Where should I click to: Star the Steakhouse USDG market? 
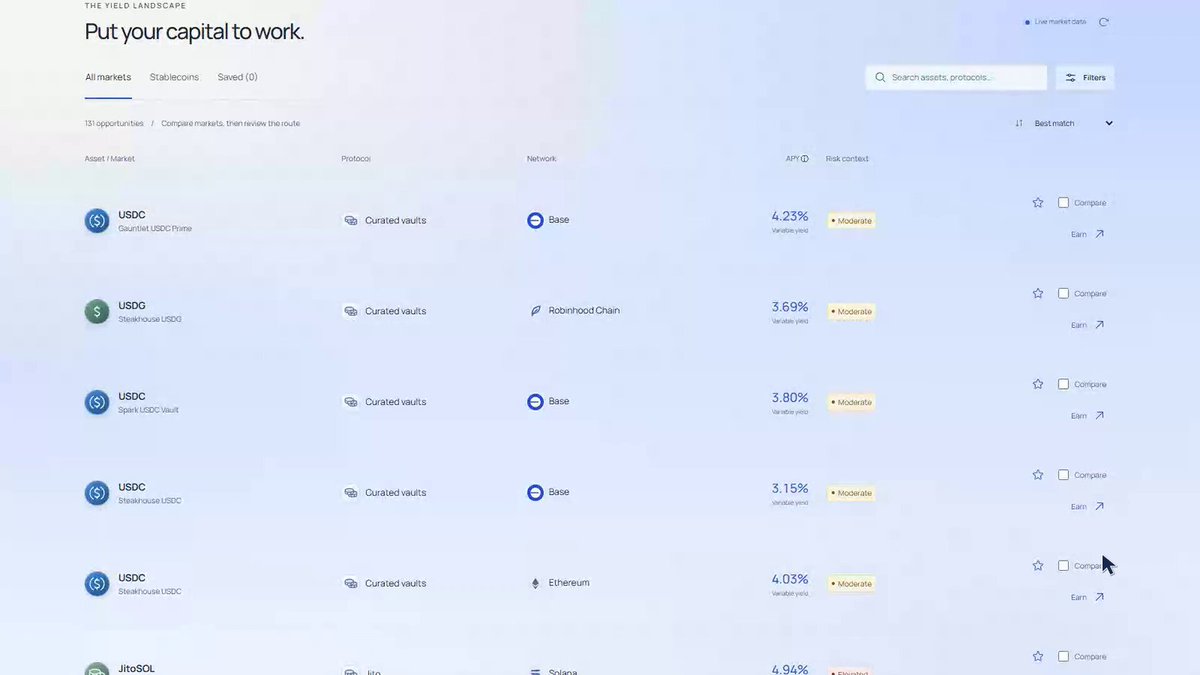point(1038,294)
